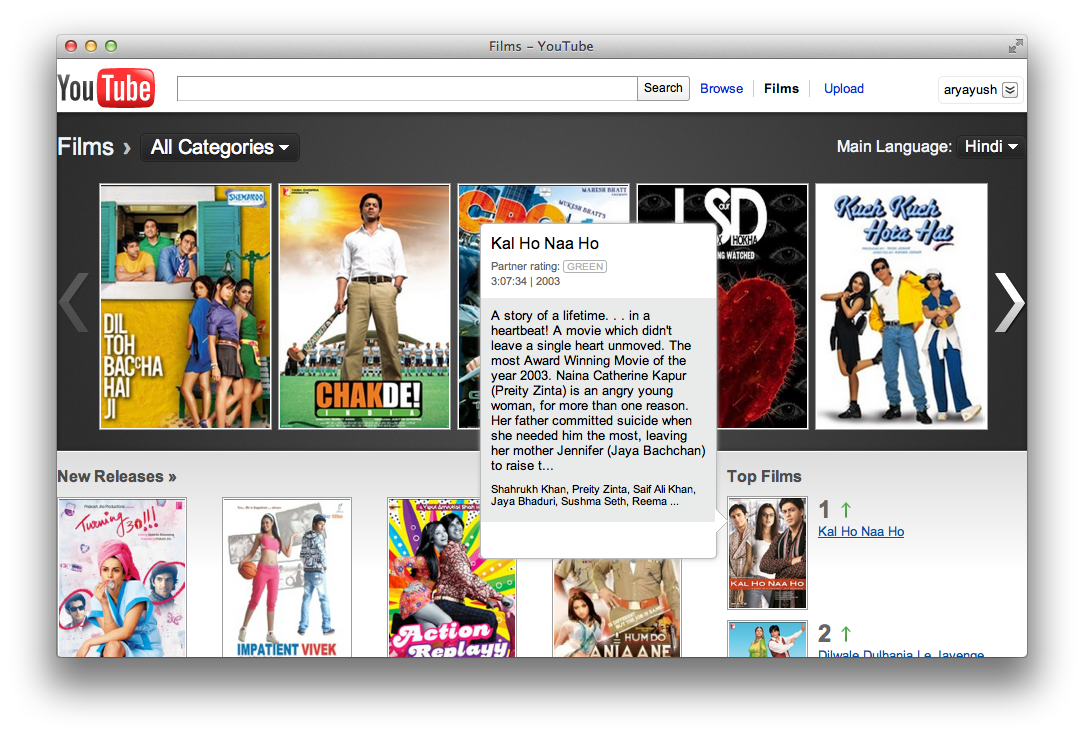This screenshot has width=1084, height=736.
Task: Select the Films tab
Action: pyautogui.click(x=781, y=88)
